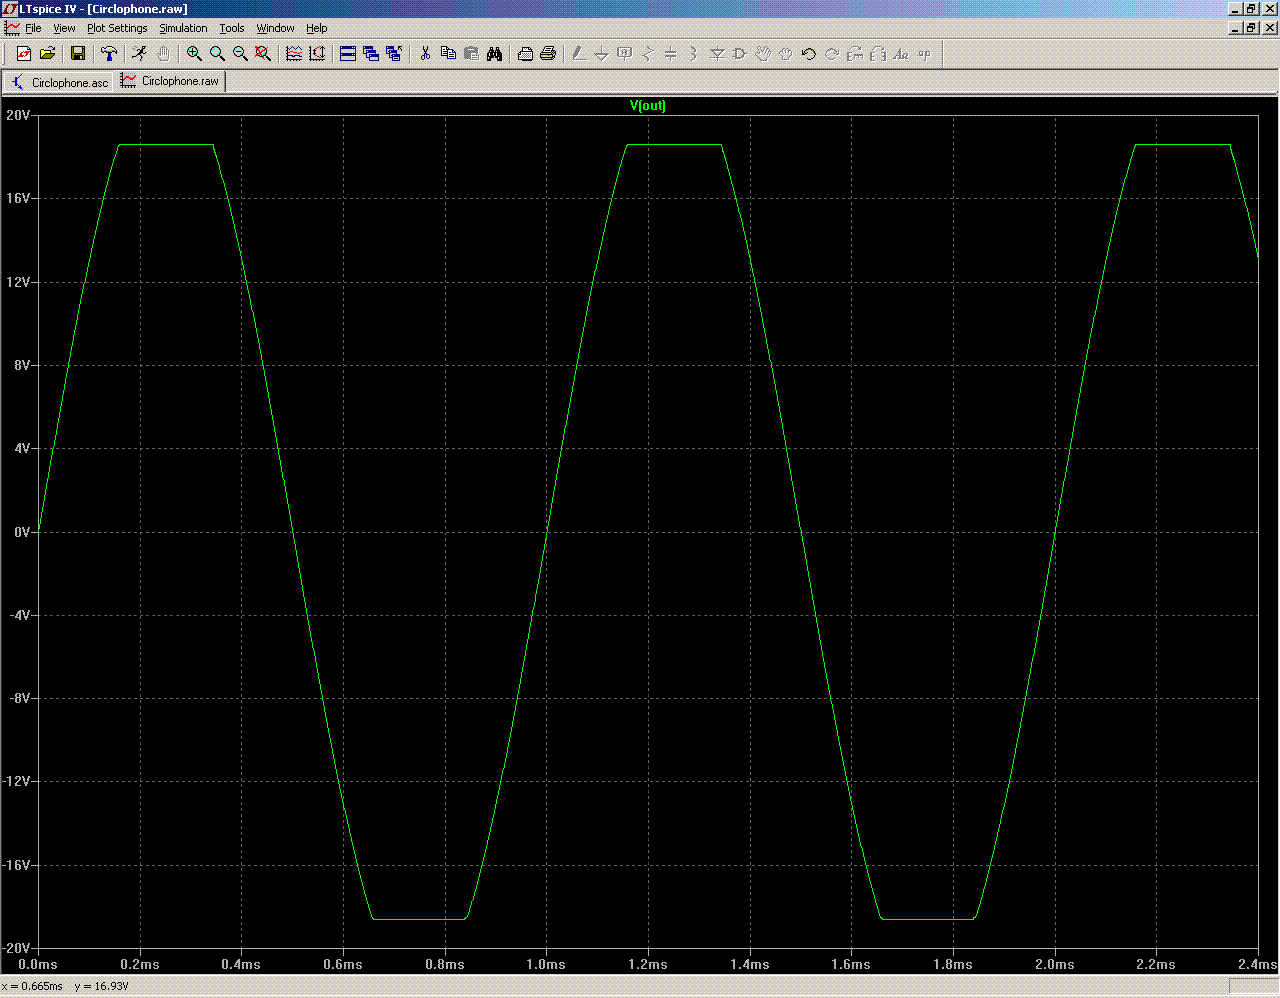Click the Pick Visible Traces icon
Viewport: 1280px width, 998px height.
tap(294, 54)
